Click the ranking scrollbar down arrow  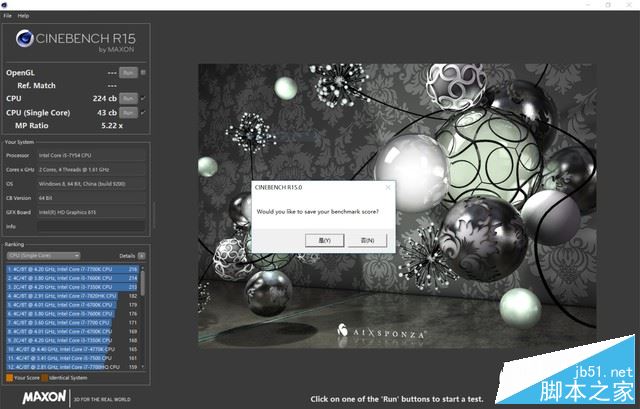coord(142,367)
